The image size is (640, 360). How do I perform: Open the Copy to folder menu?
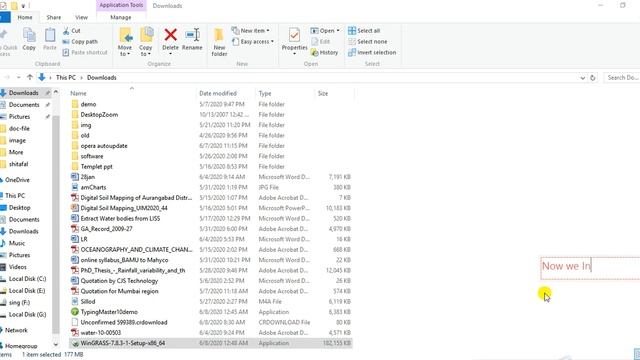click(x=146, y=42)
